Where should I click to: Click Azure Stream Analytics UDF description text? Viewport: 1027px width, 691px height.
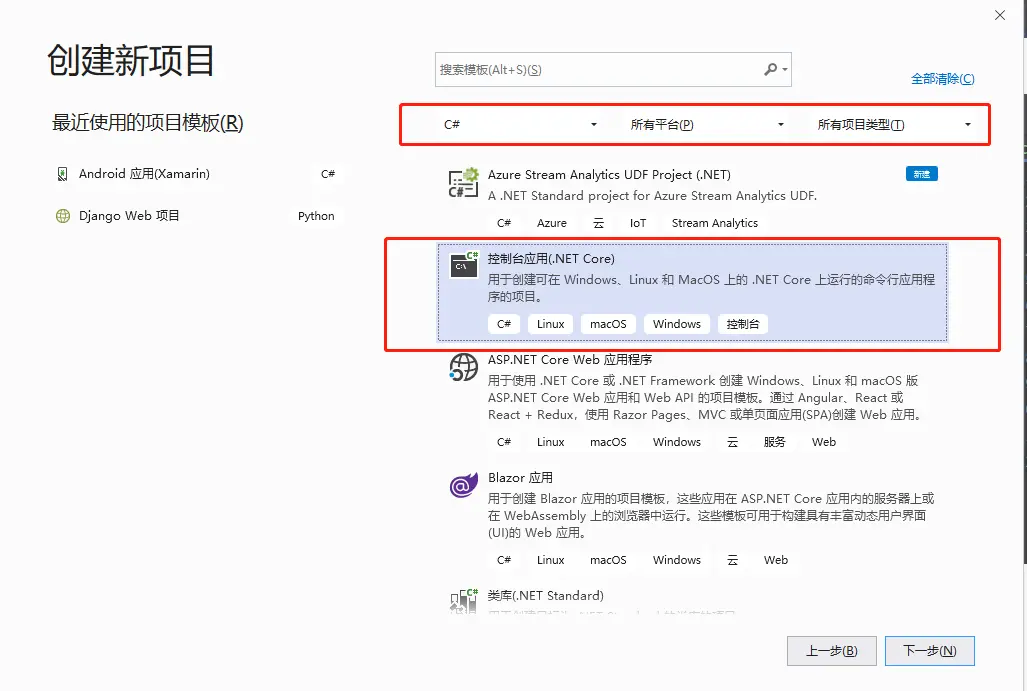click(652, 196)
